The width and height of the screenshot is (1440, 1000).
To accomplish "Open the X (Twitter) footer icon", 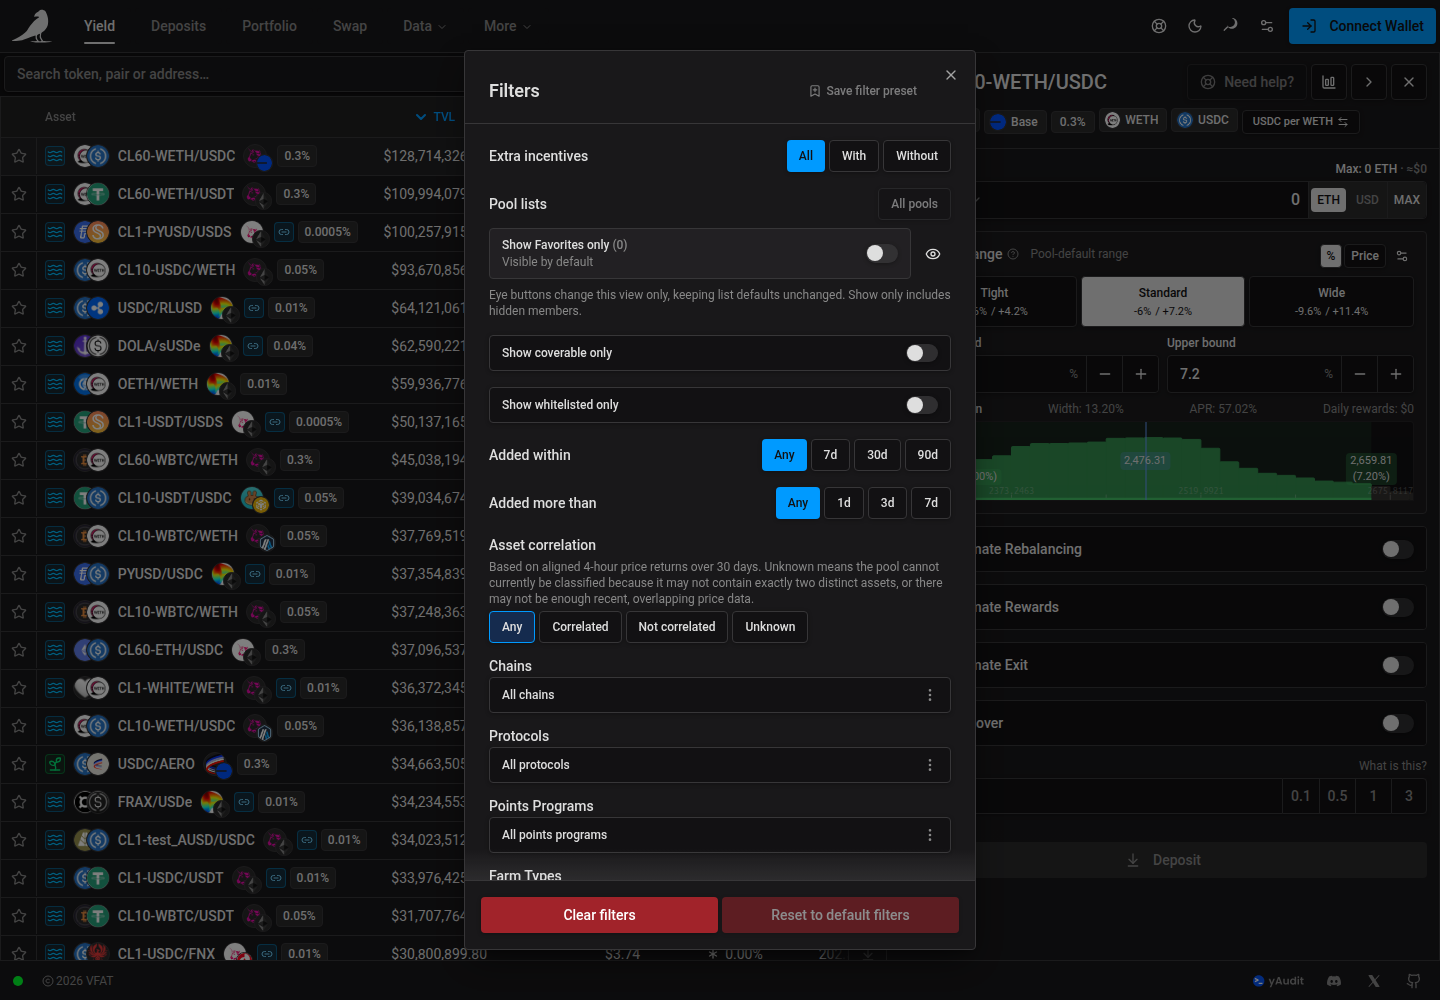I will pyautogui.click(x=1374, y=981).
